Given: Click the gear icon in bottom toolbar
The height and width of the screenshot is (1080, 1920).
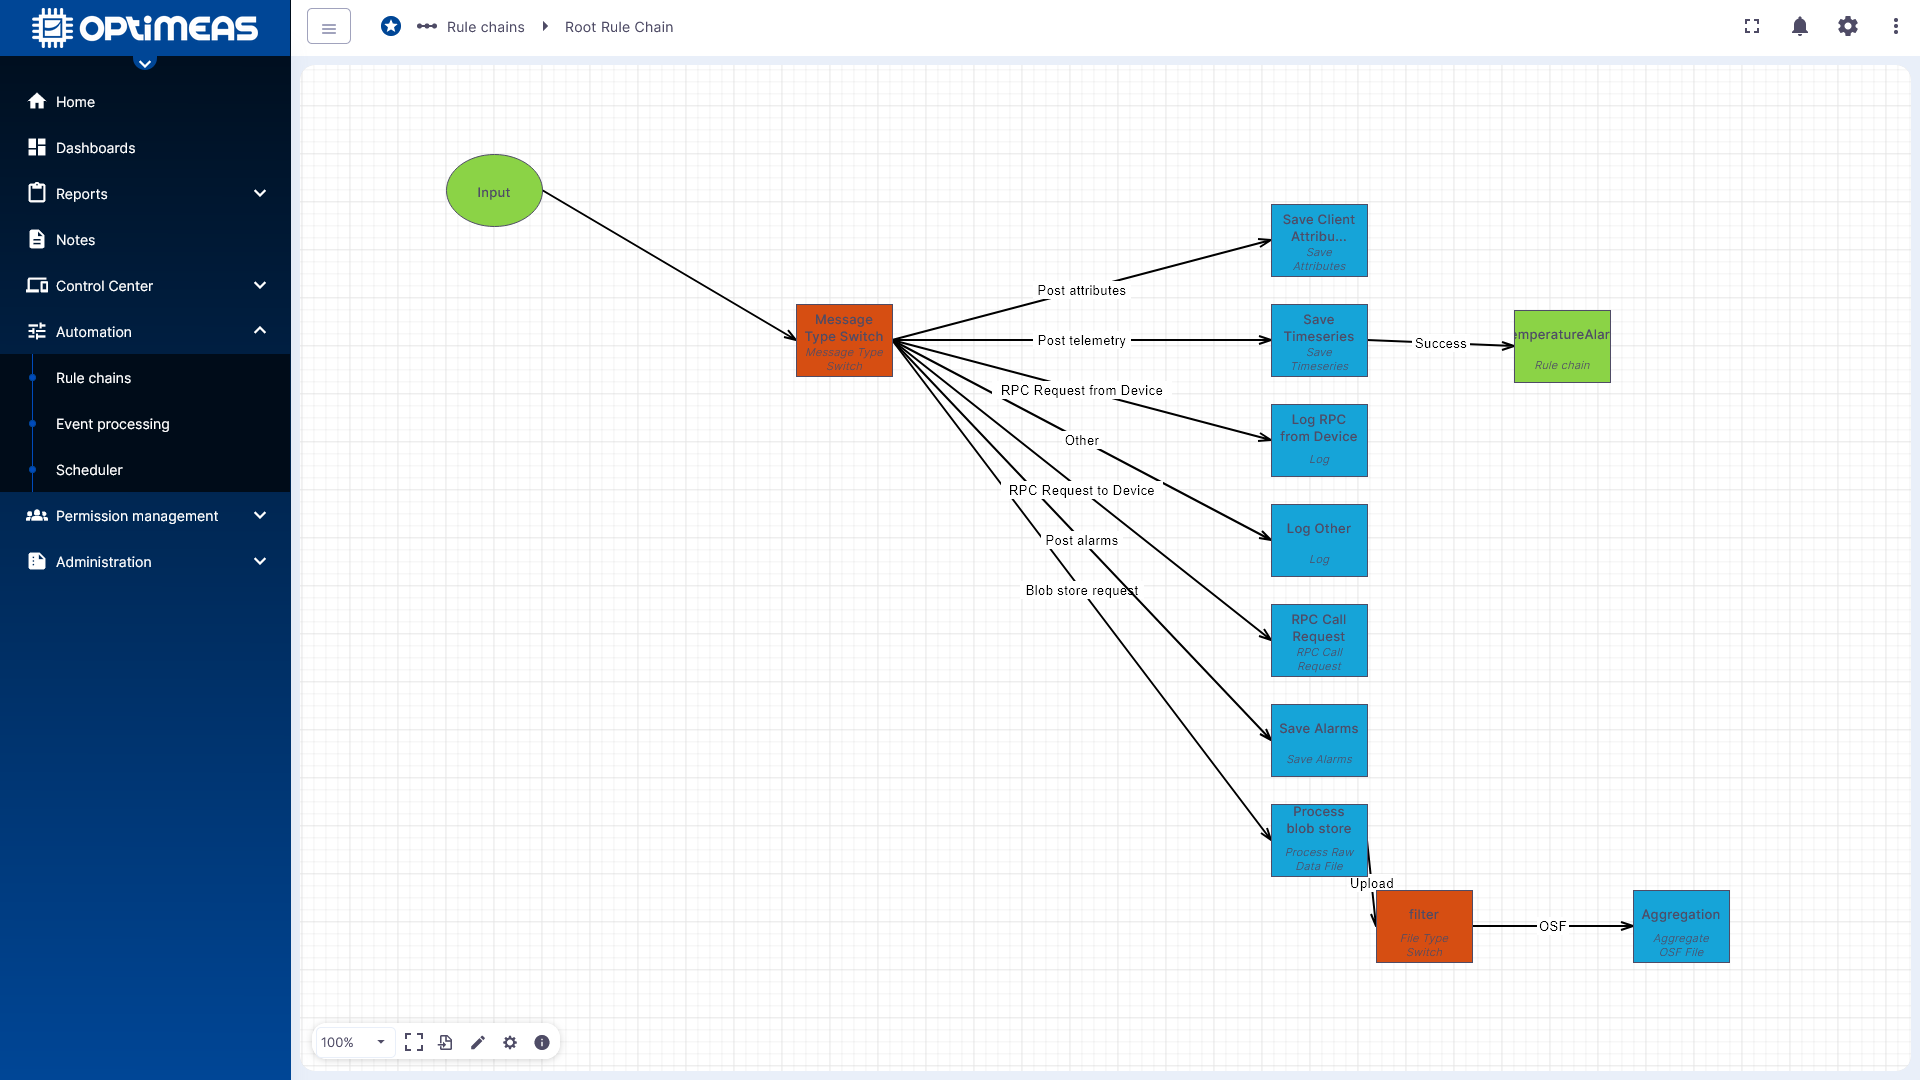Looking at the screenshot, I should [510, 1042].
